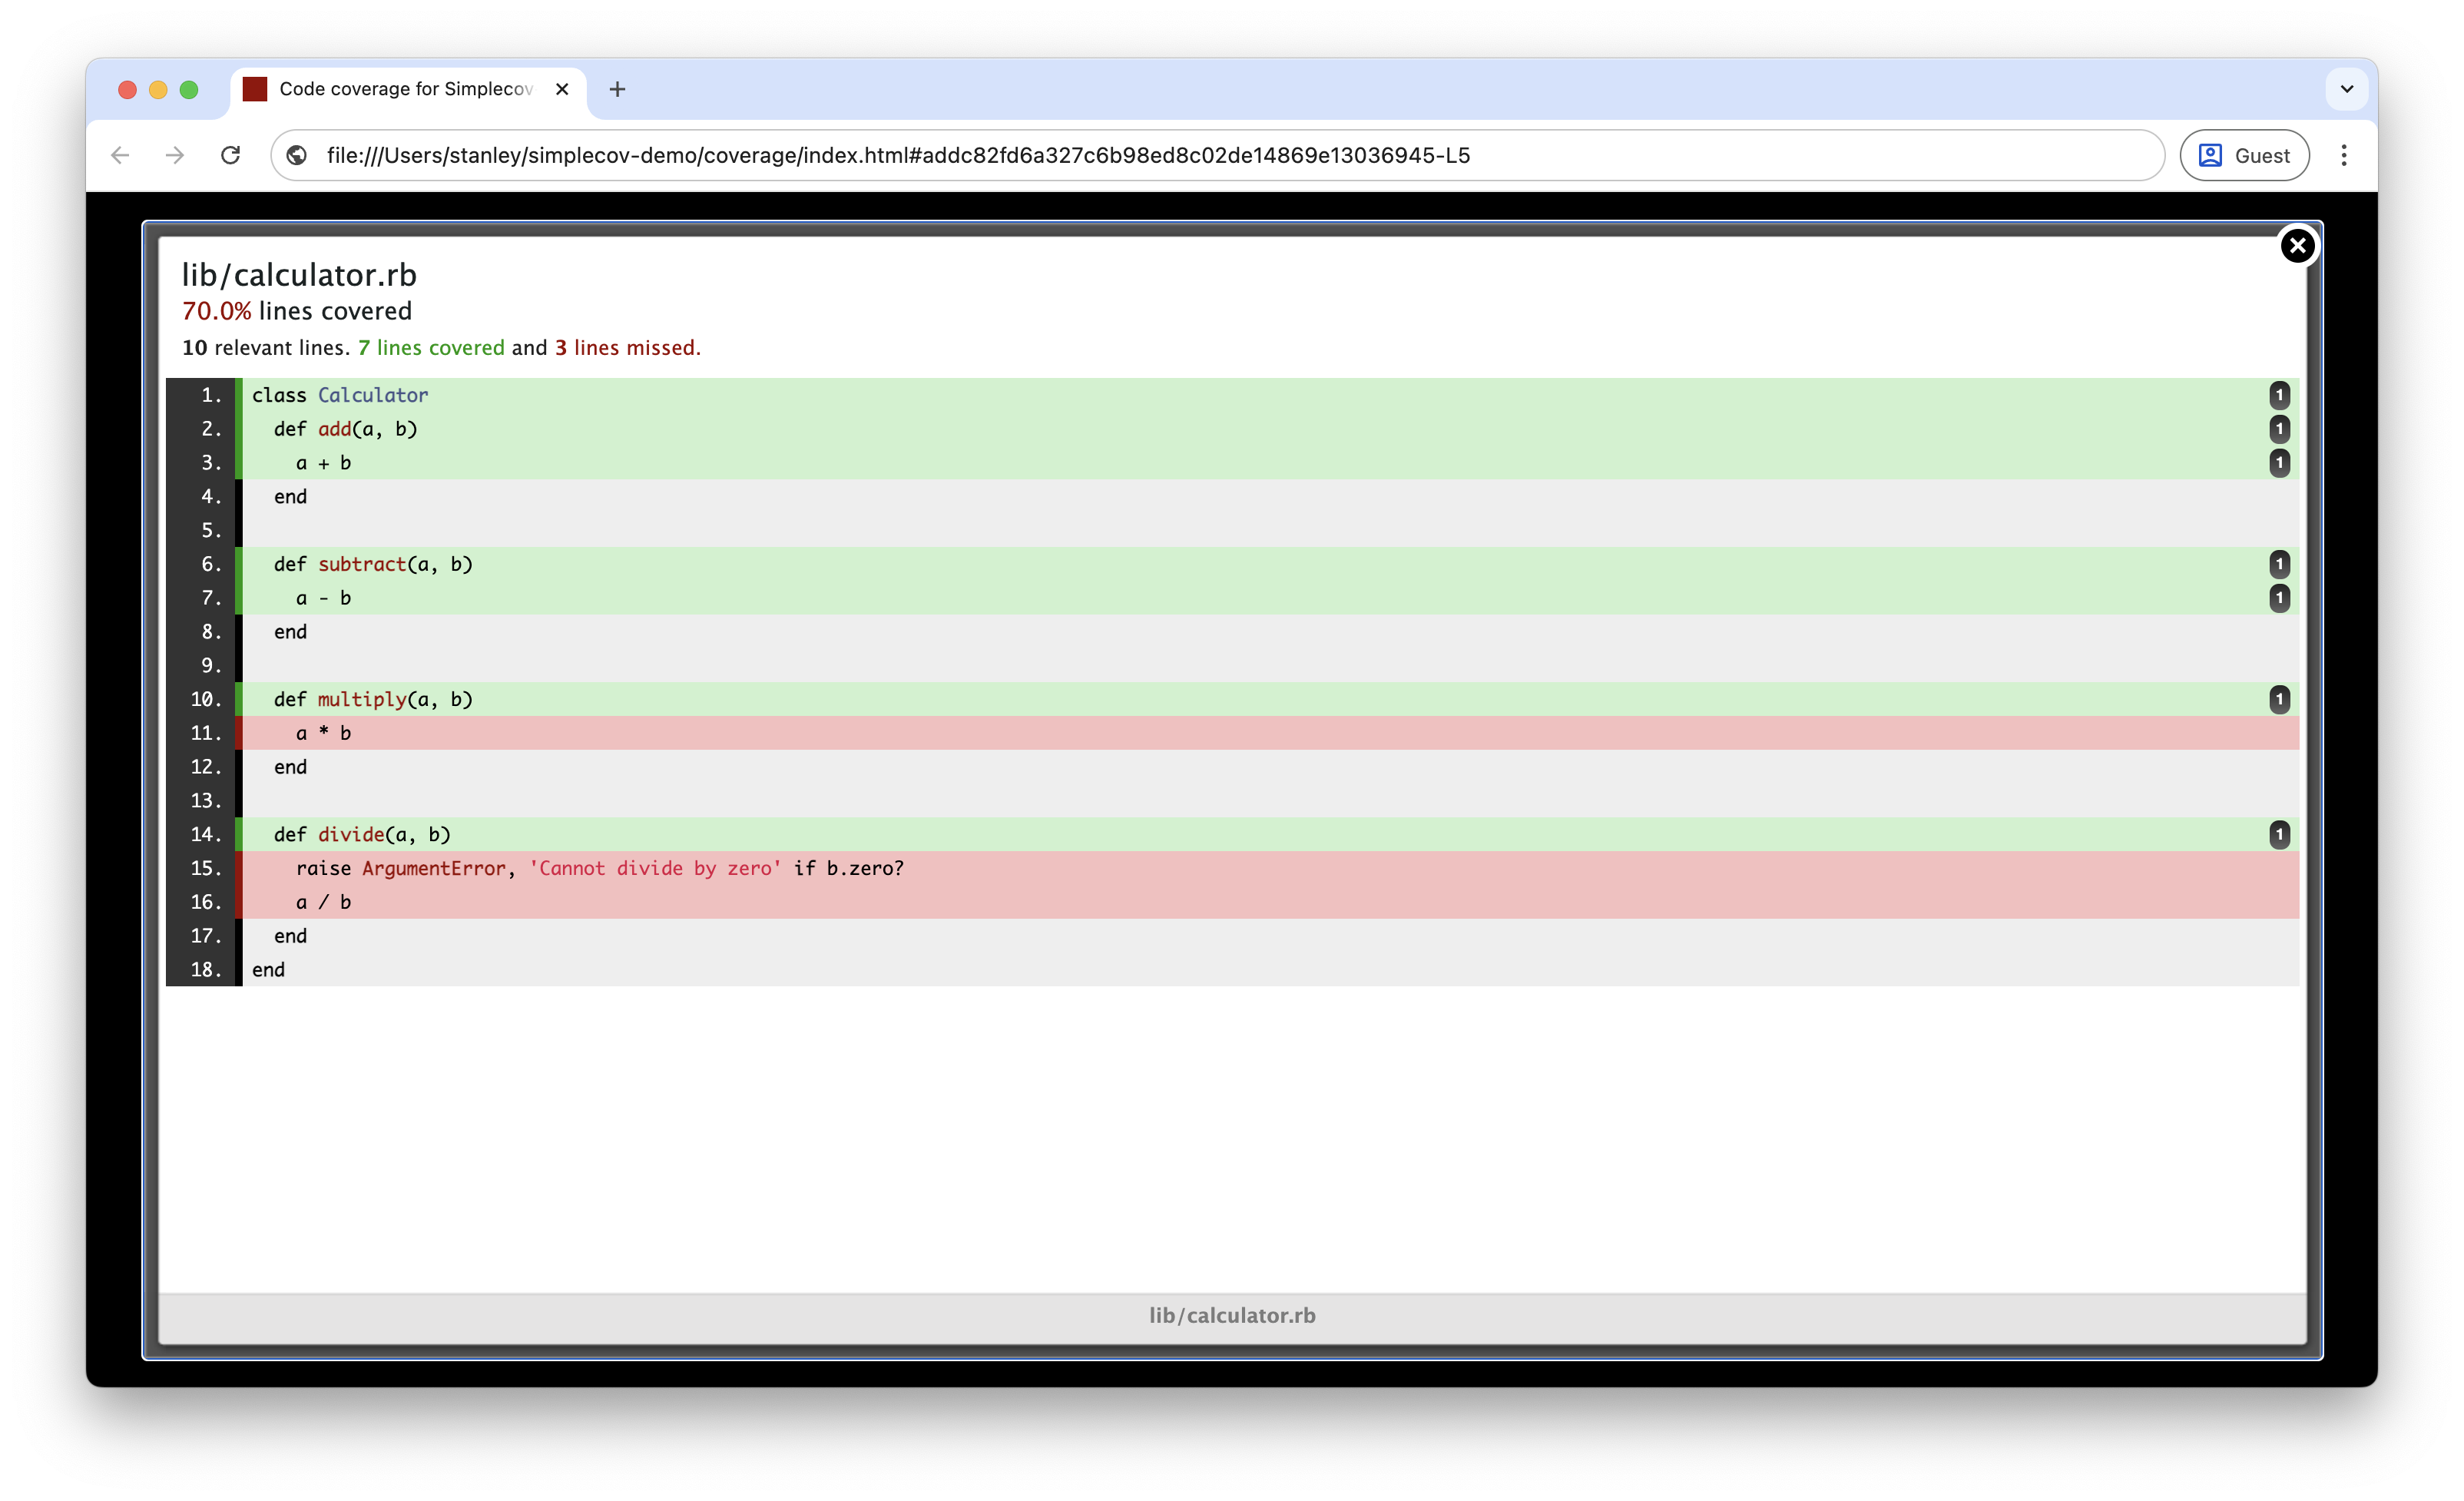Click the site information globe icon
The image size is (2464, 1501).
[x=297, y=155]
